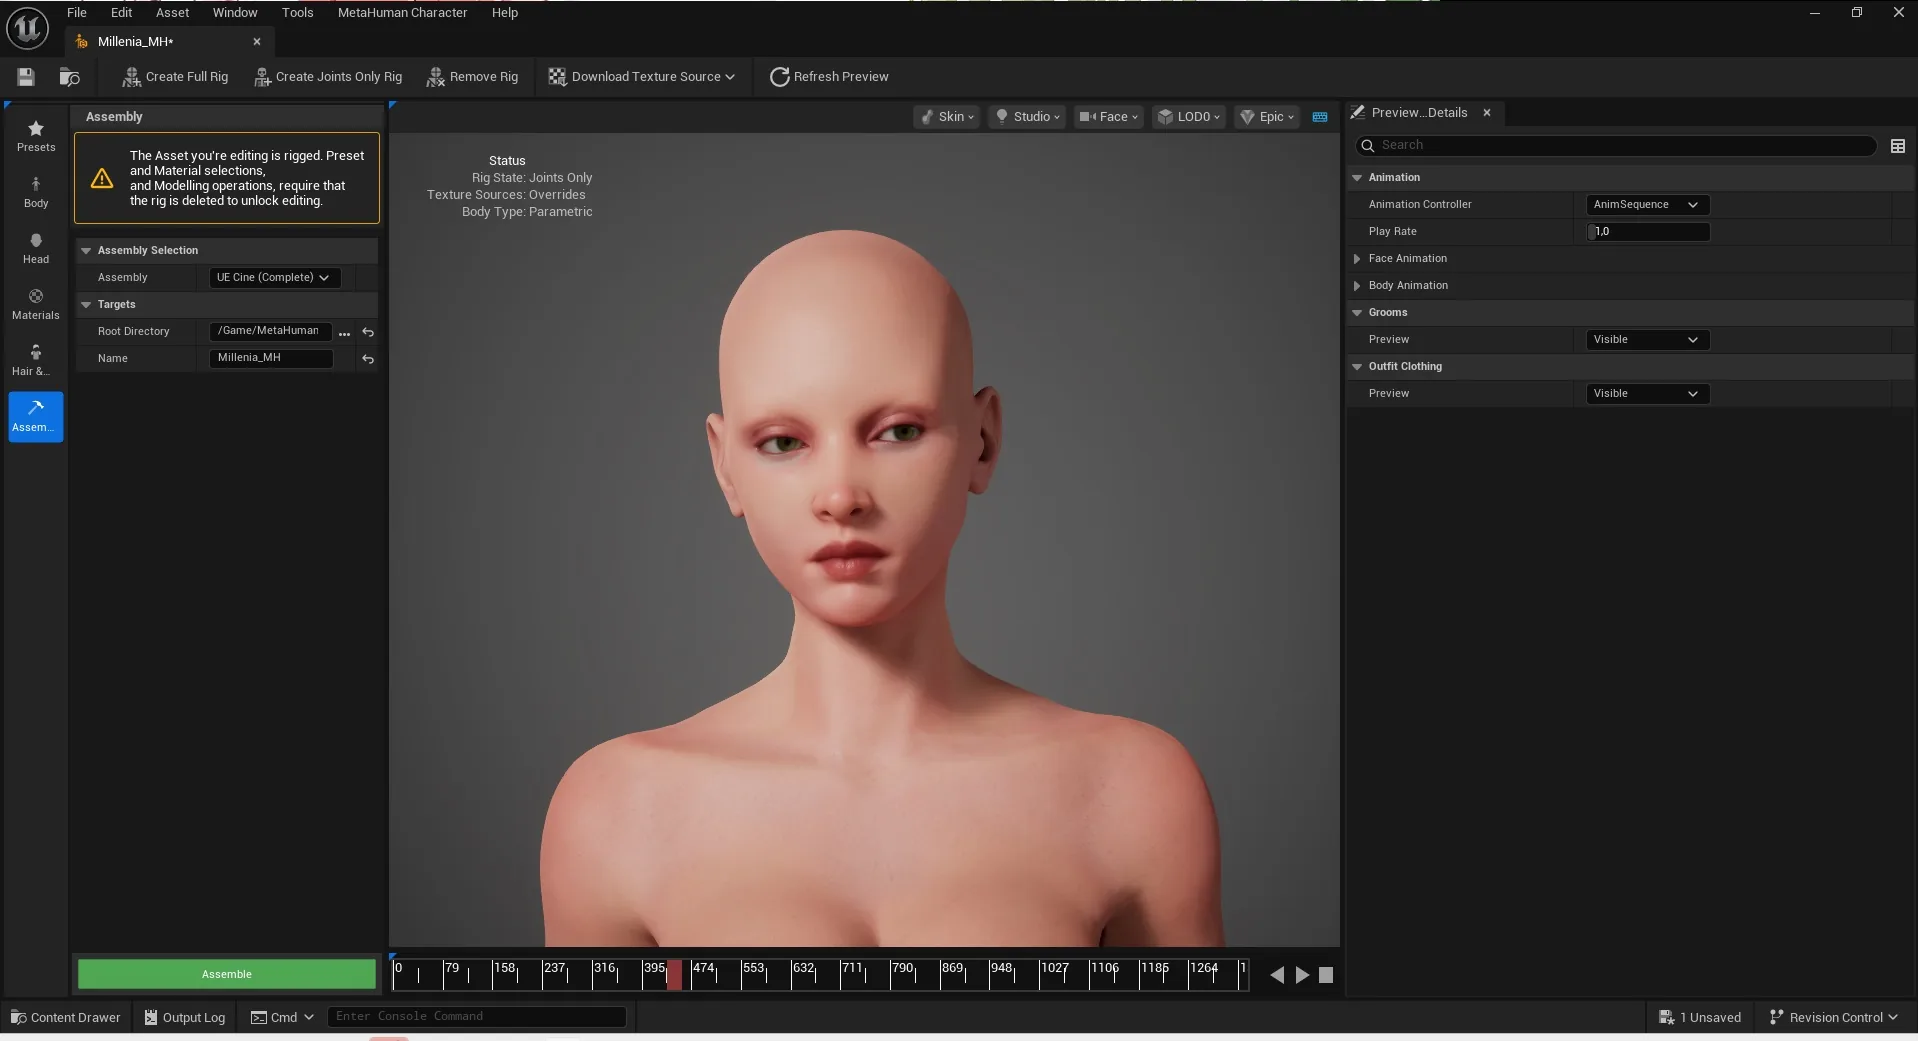The image size is (1918, 1041).
Task: Open the File menu
Action: (x=77, y=13)
